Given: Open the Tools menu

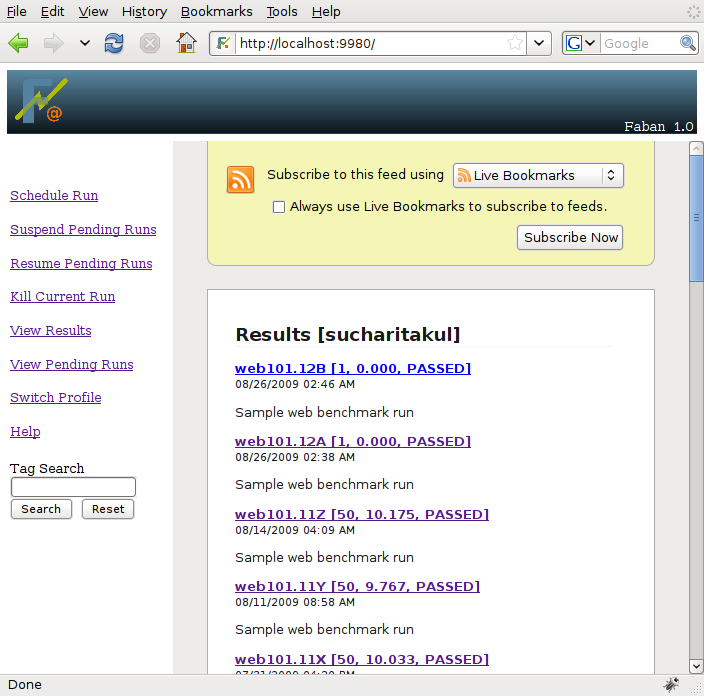Looking at the screenshot, I should [x=282, y=11].
